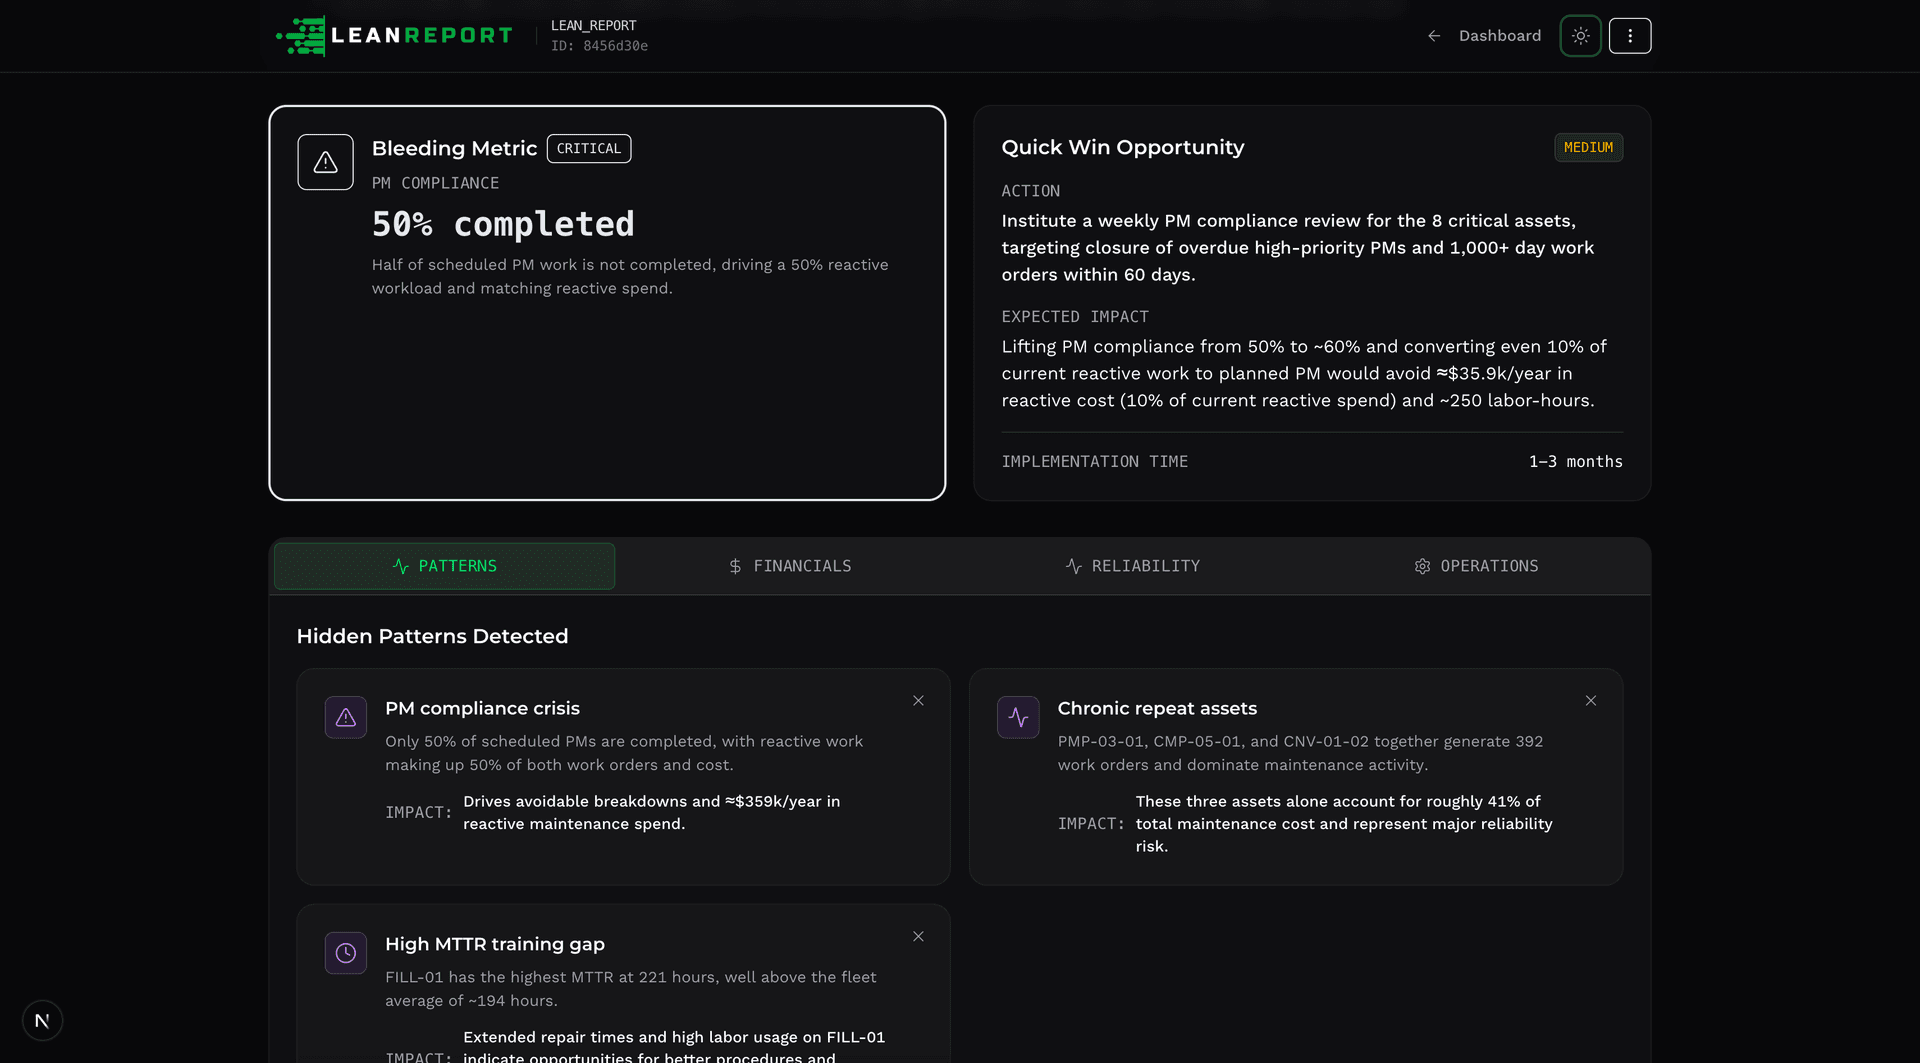Image resolution: width=1920 pixels, height=1063 pixels.
Task: Select the Reliability tab
Action: (x=1132, y=566)
